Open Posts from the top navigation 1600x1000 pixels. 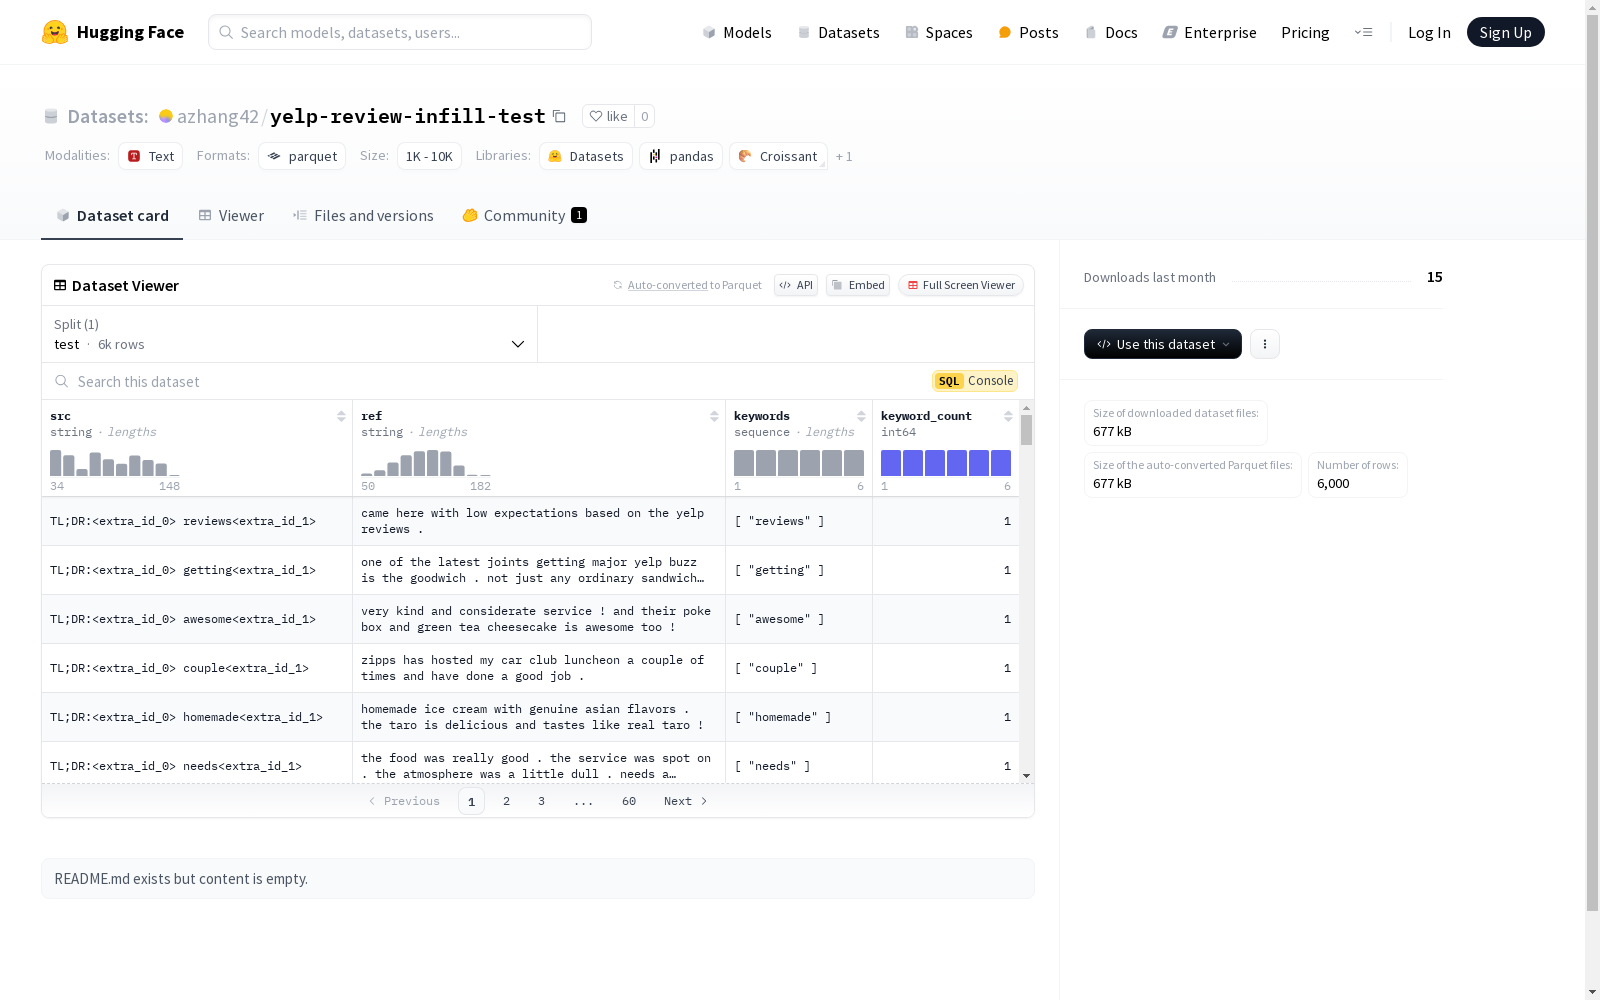[1028, 32]
